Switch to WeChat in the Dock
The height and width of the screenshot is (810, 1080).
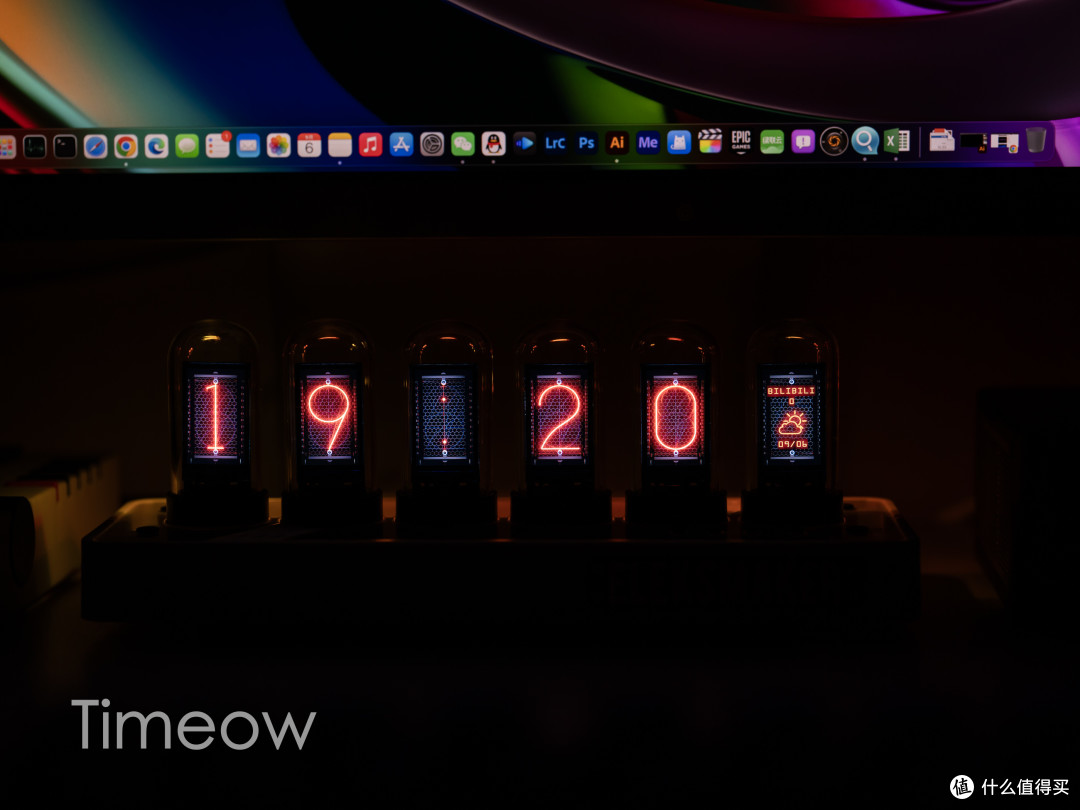tap(462, 144)
